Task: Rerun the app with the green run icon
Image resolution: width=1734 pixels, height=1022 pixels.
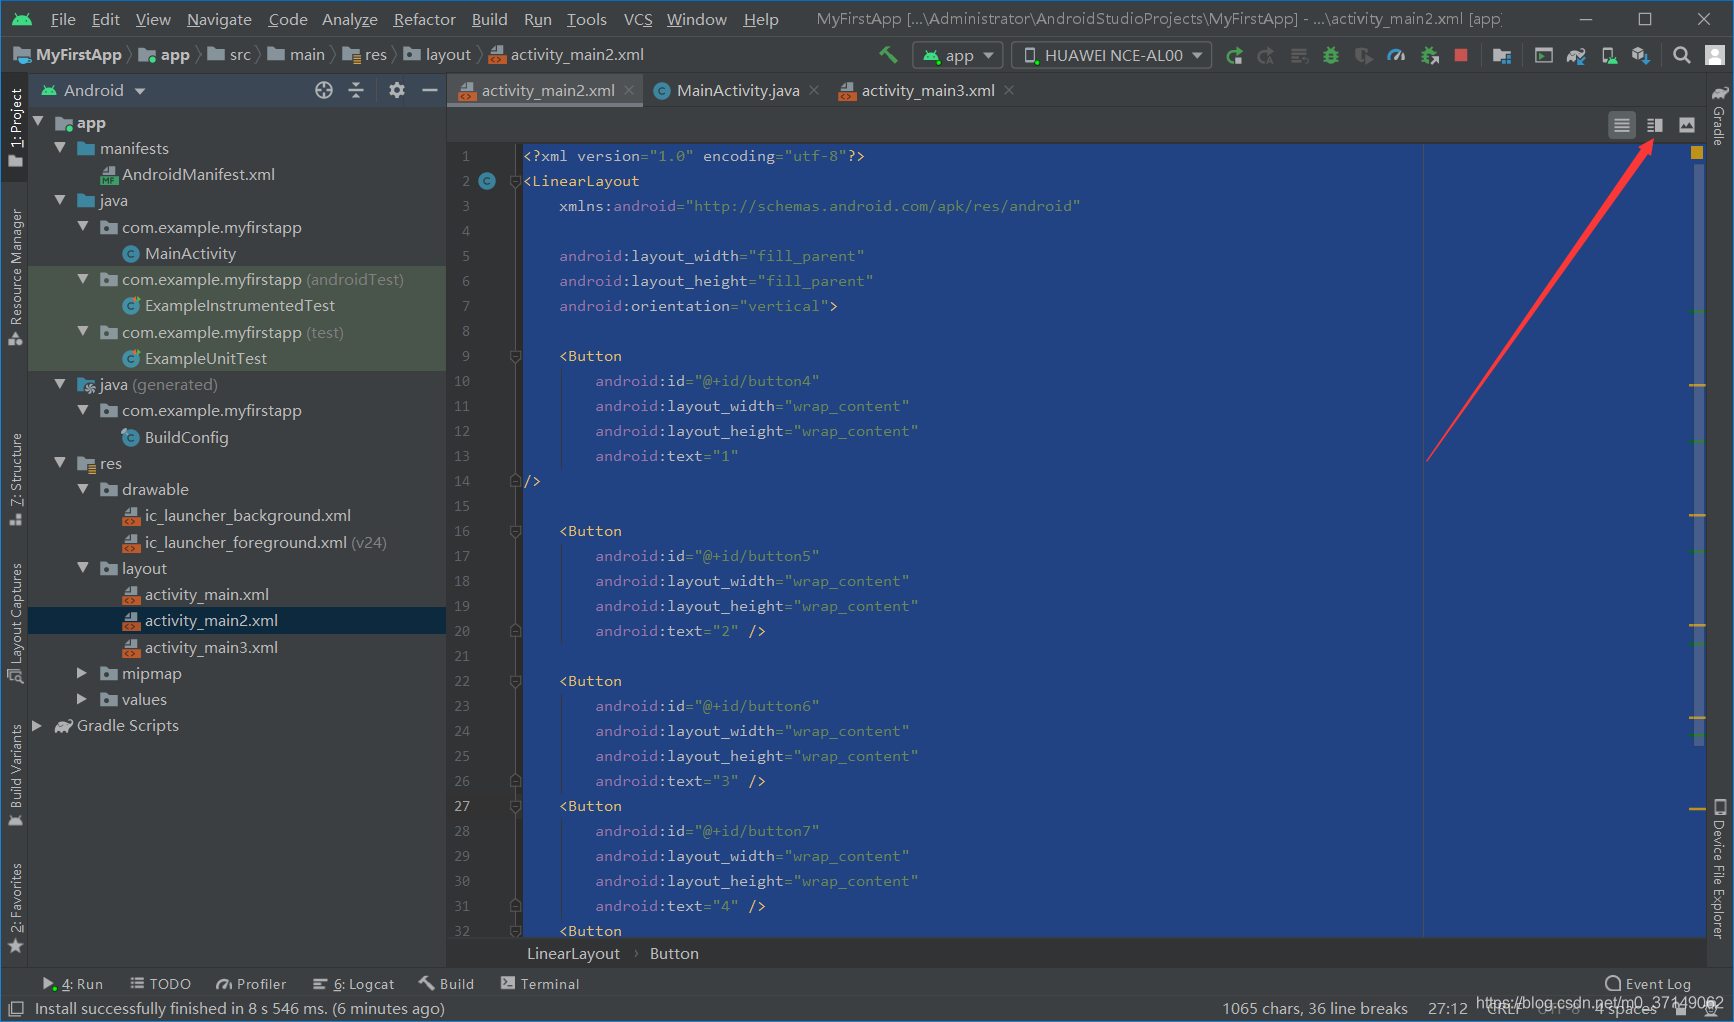Action: click(x=1235, y=56)
